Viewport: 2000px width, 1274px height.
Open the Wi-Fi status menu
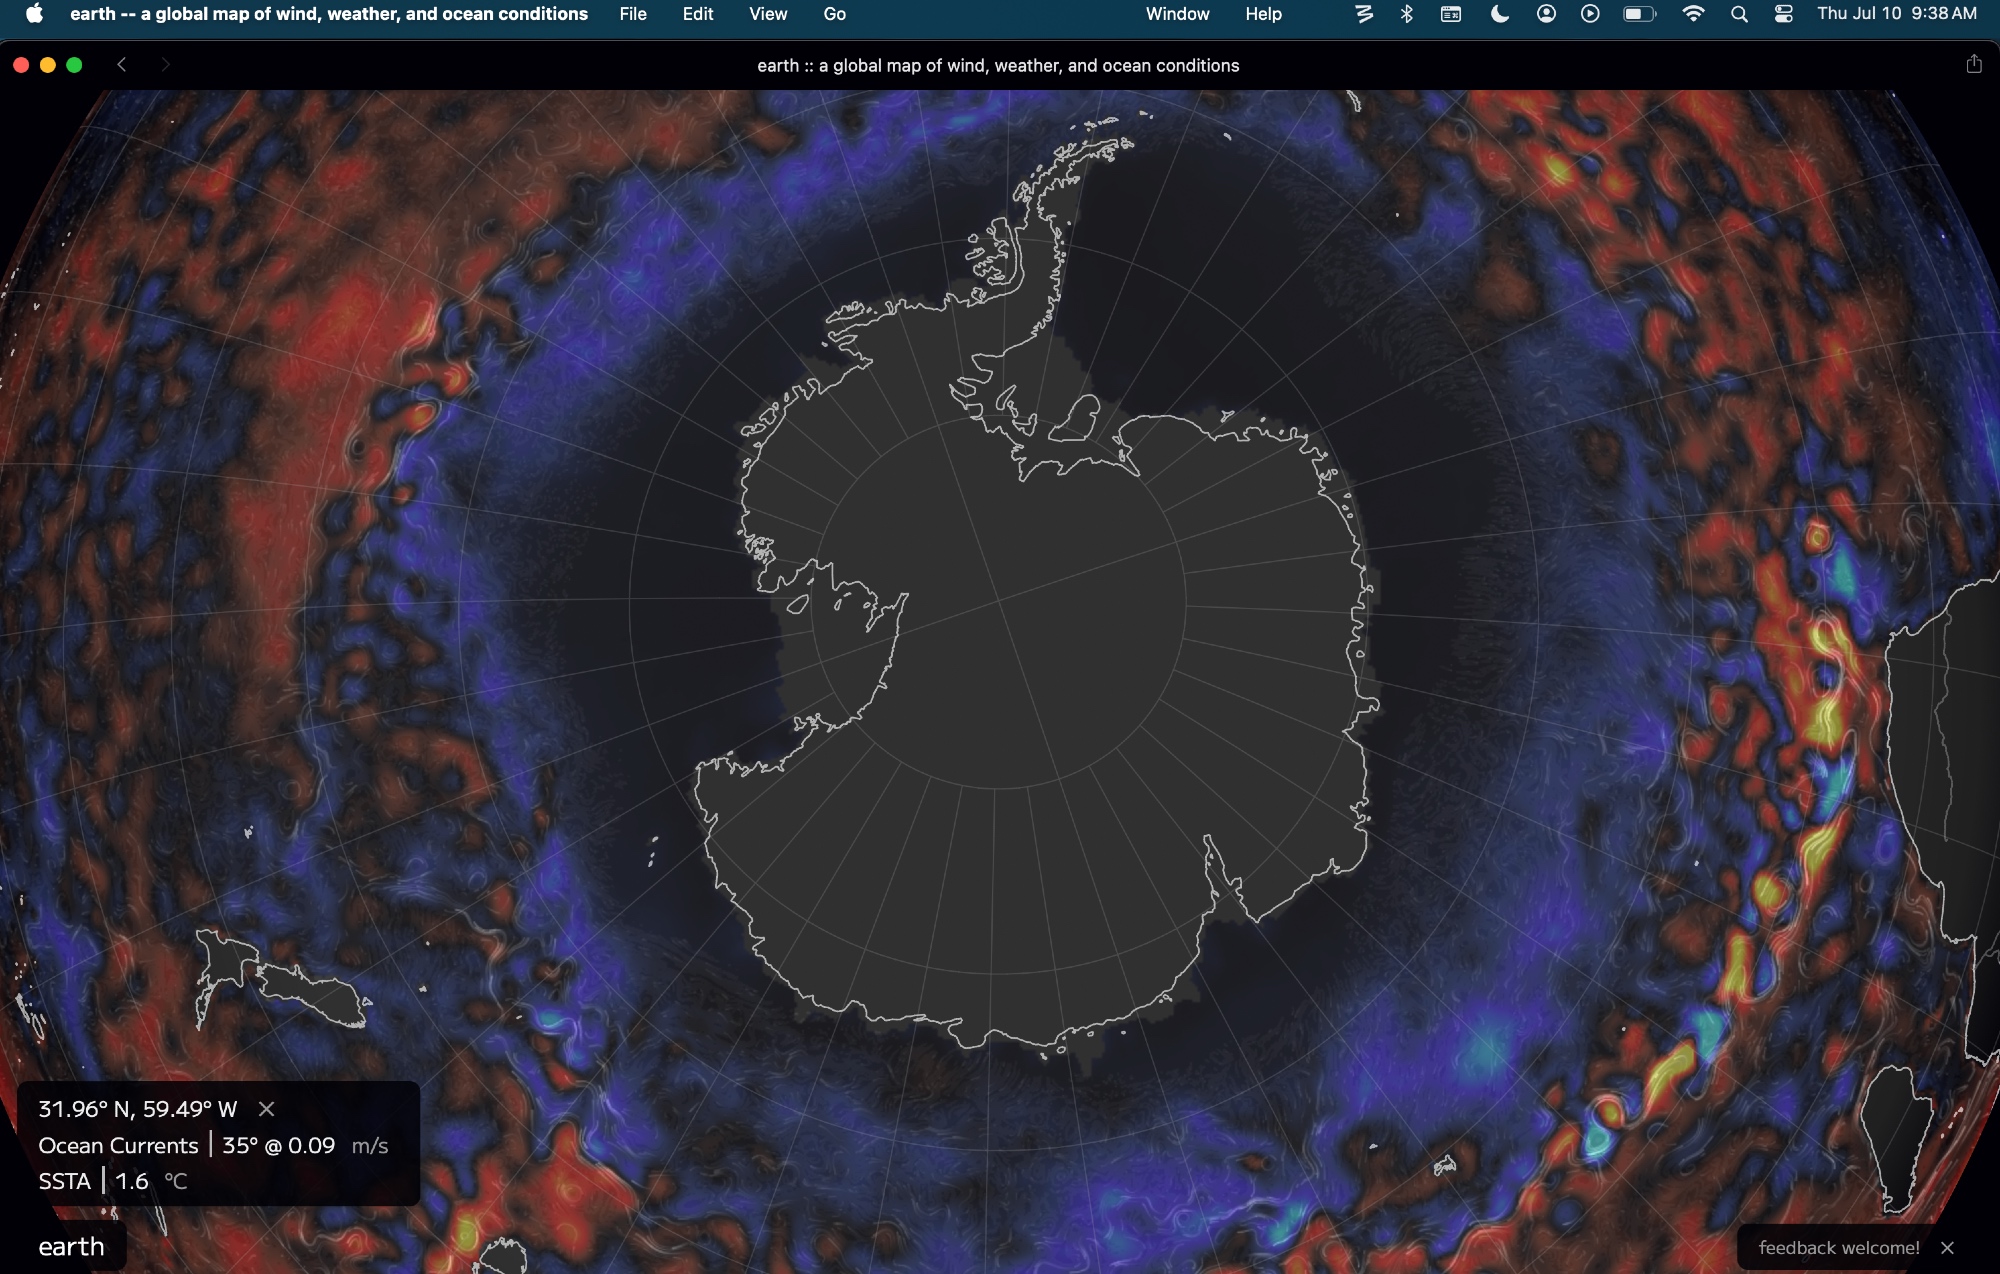[1693, 14]
